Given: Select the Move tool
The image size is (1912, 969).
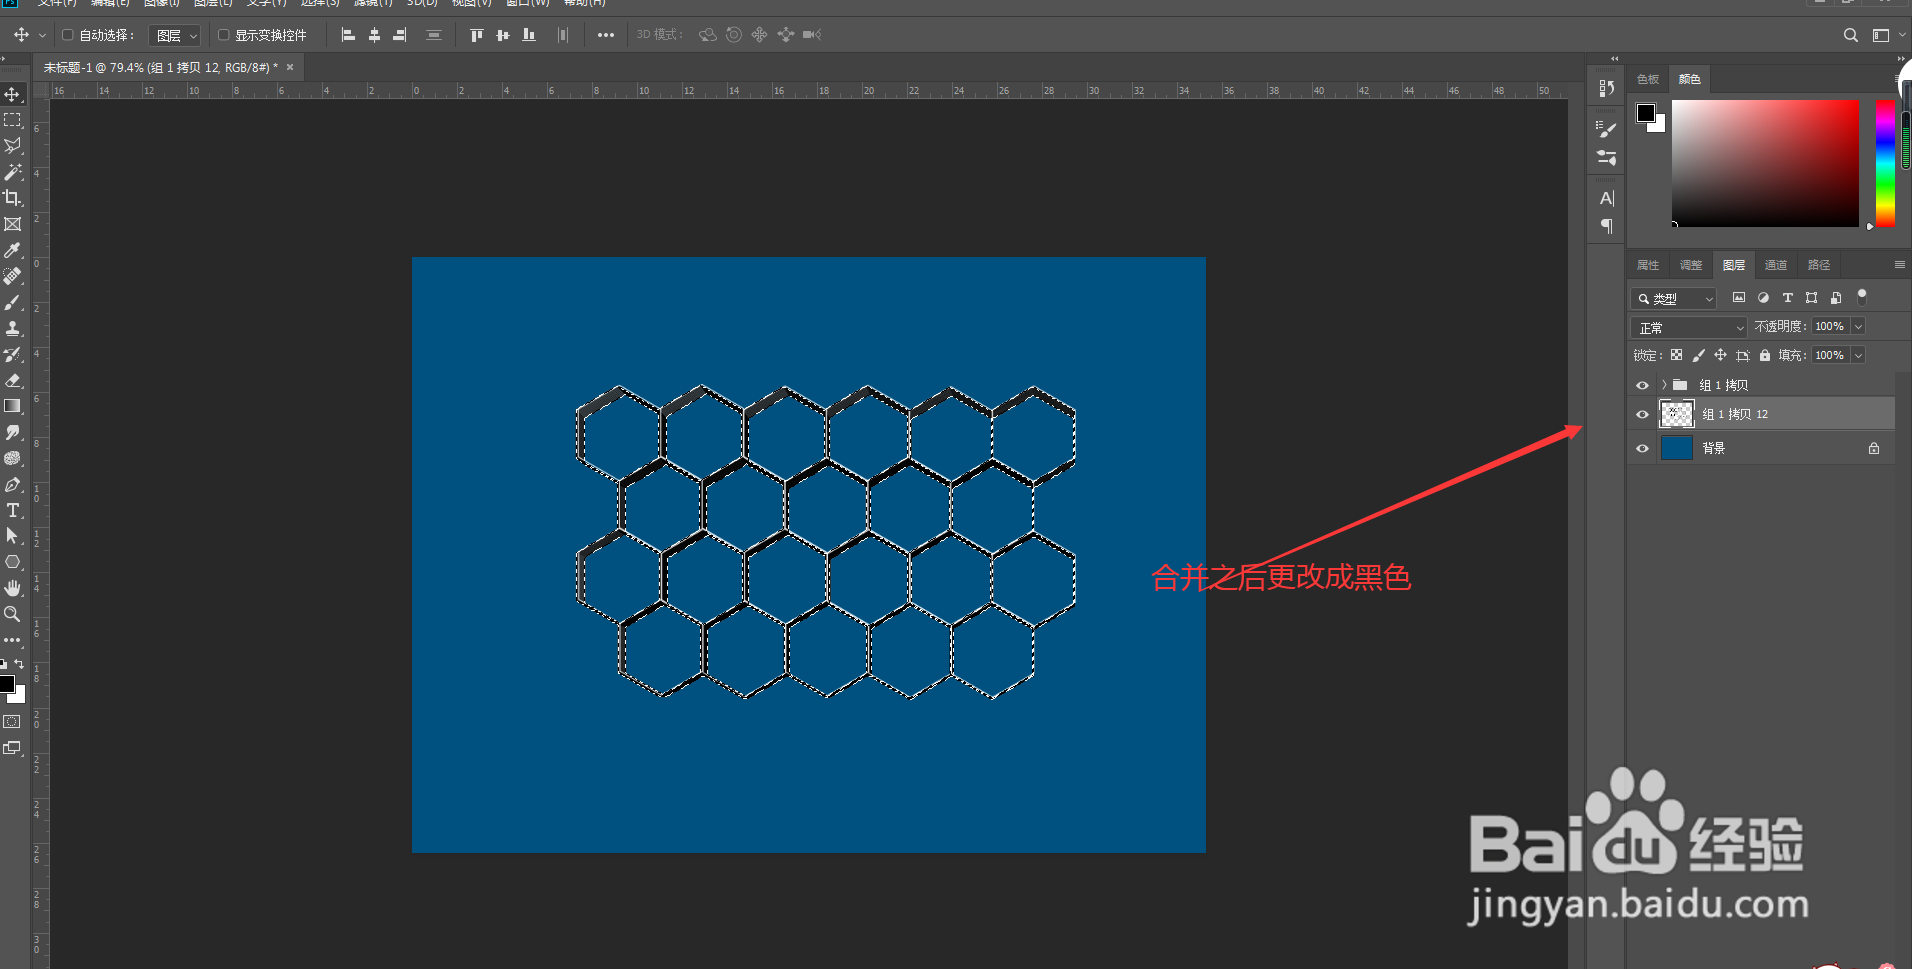Looking at the screenshot, I should (x=13, y=95).
